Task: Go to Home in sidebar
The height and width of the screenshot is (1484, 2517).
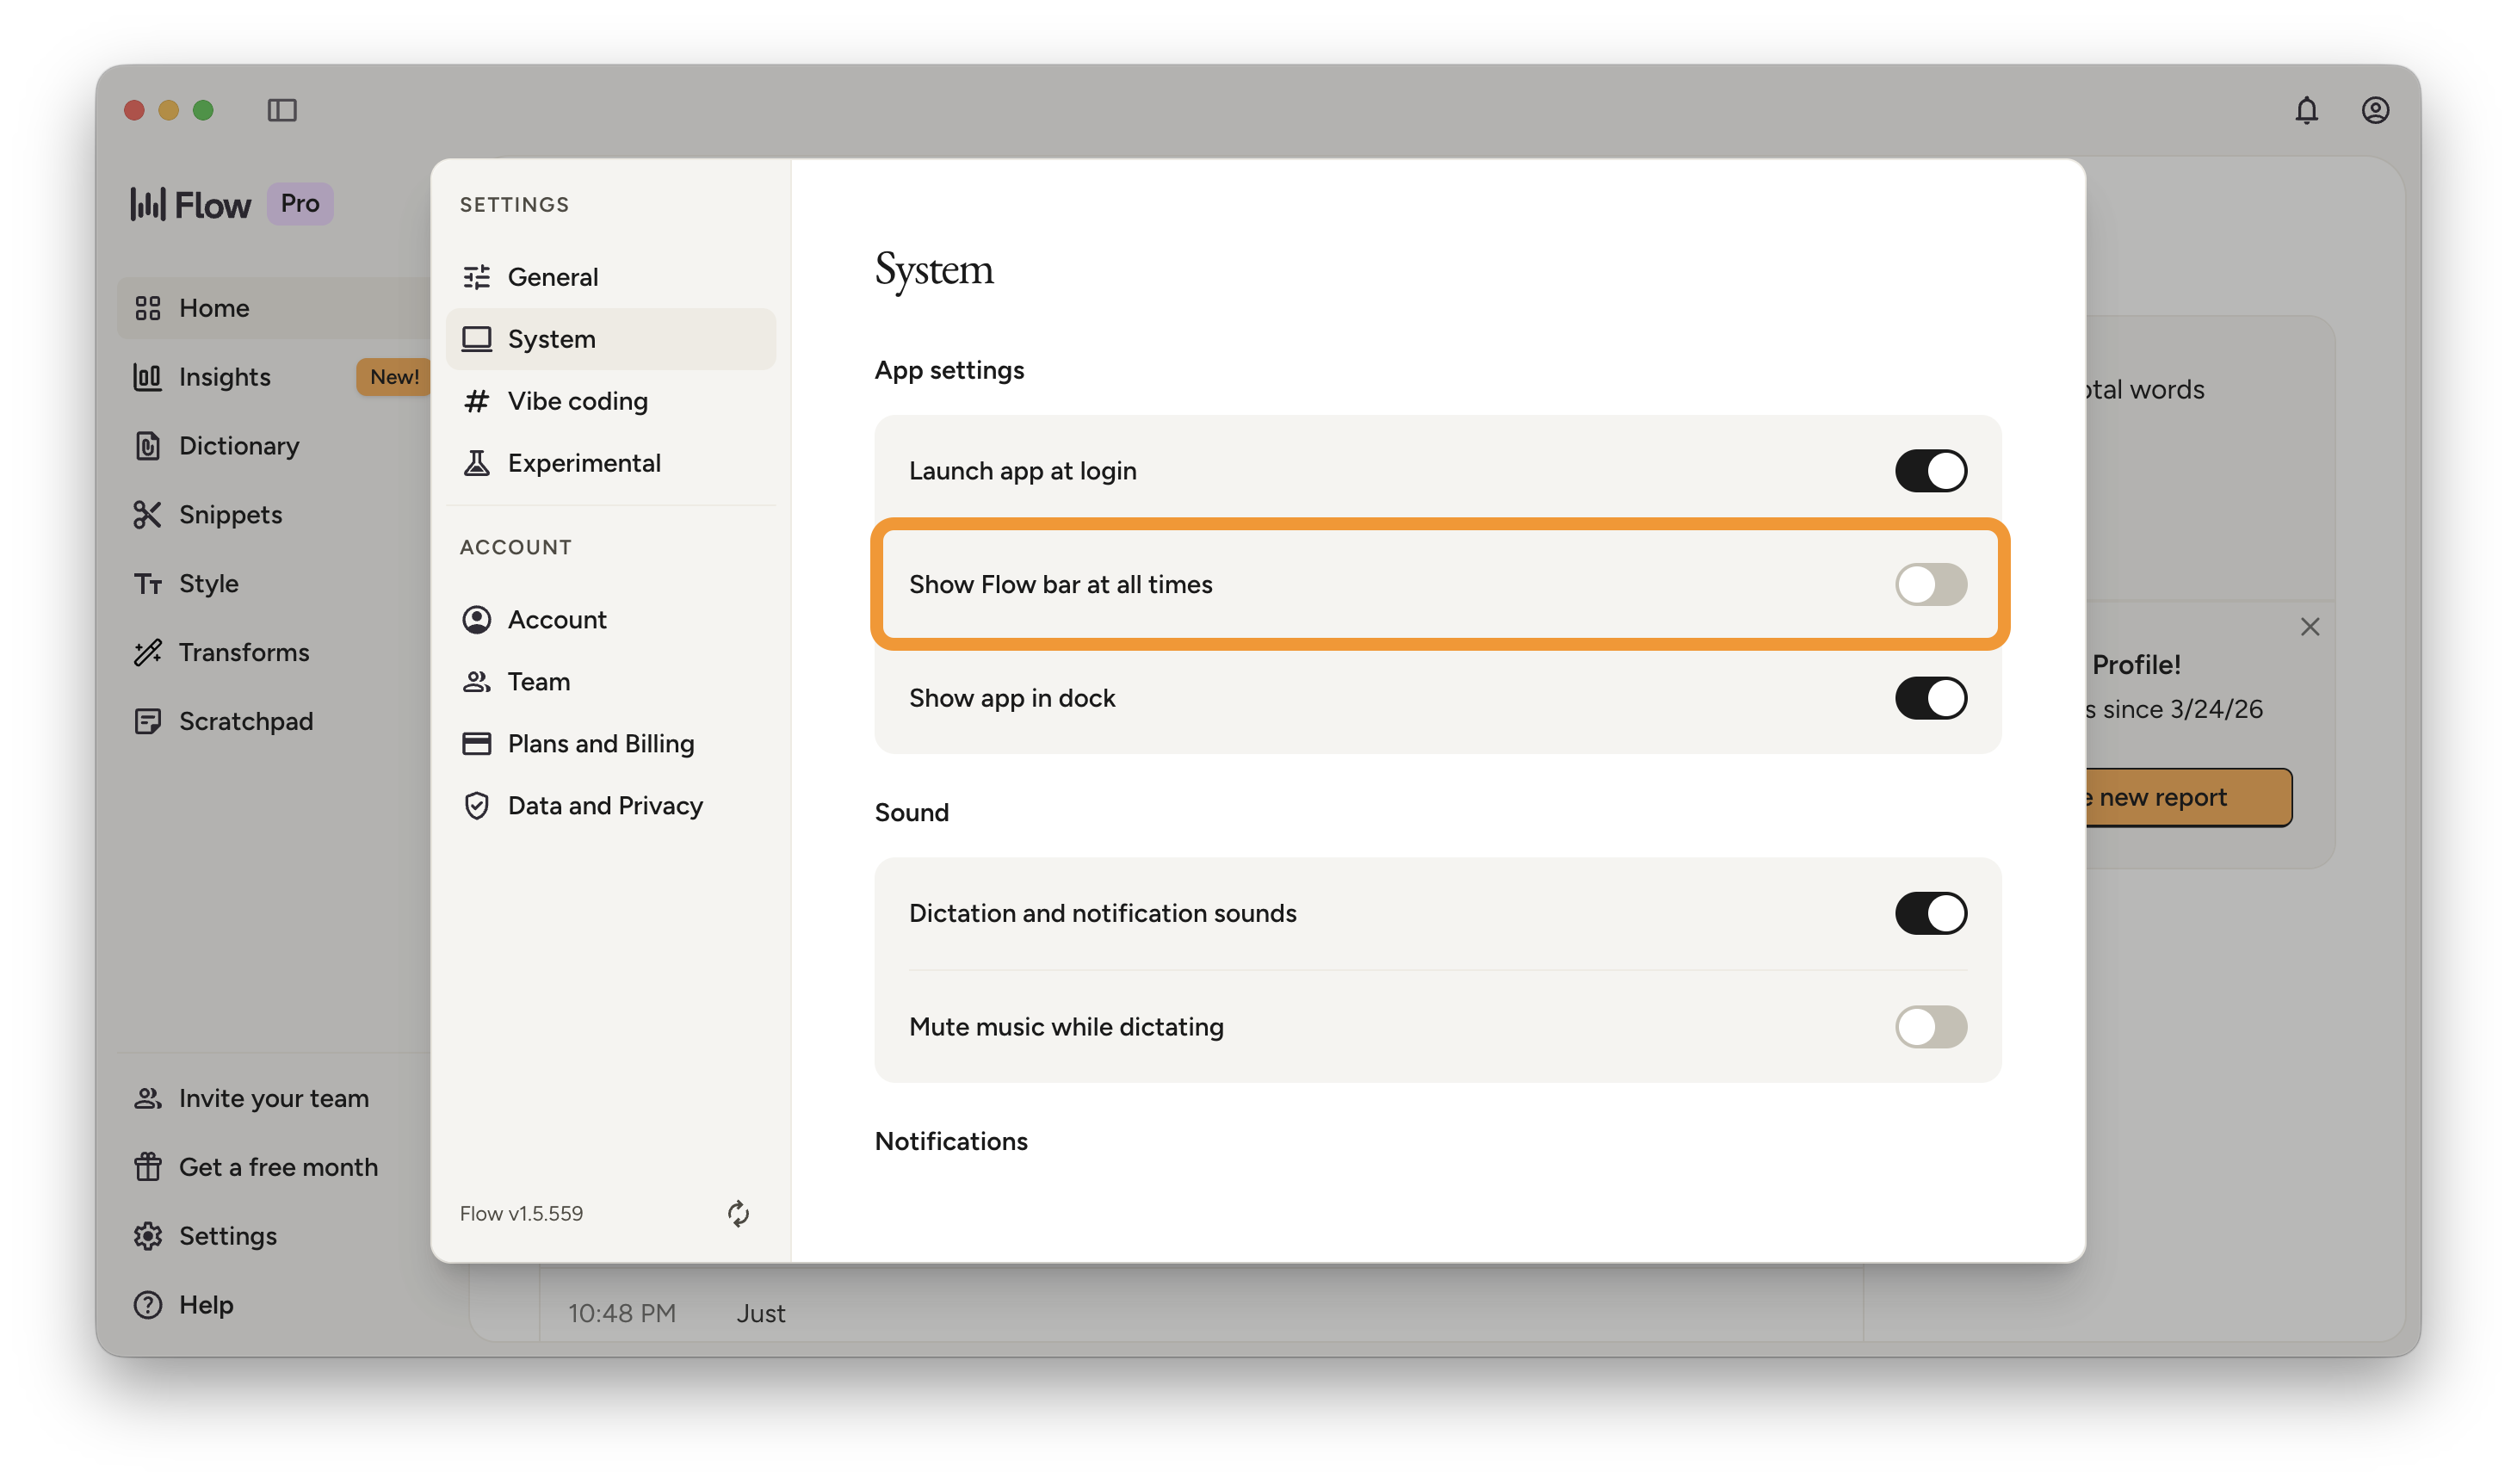Action: click(273, 308)
